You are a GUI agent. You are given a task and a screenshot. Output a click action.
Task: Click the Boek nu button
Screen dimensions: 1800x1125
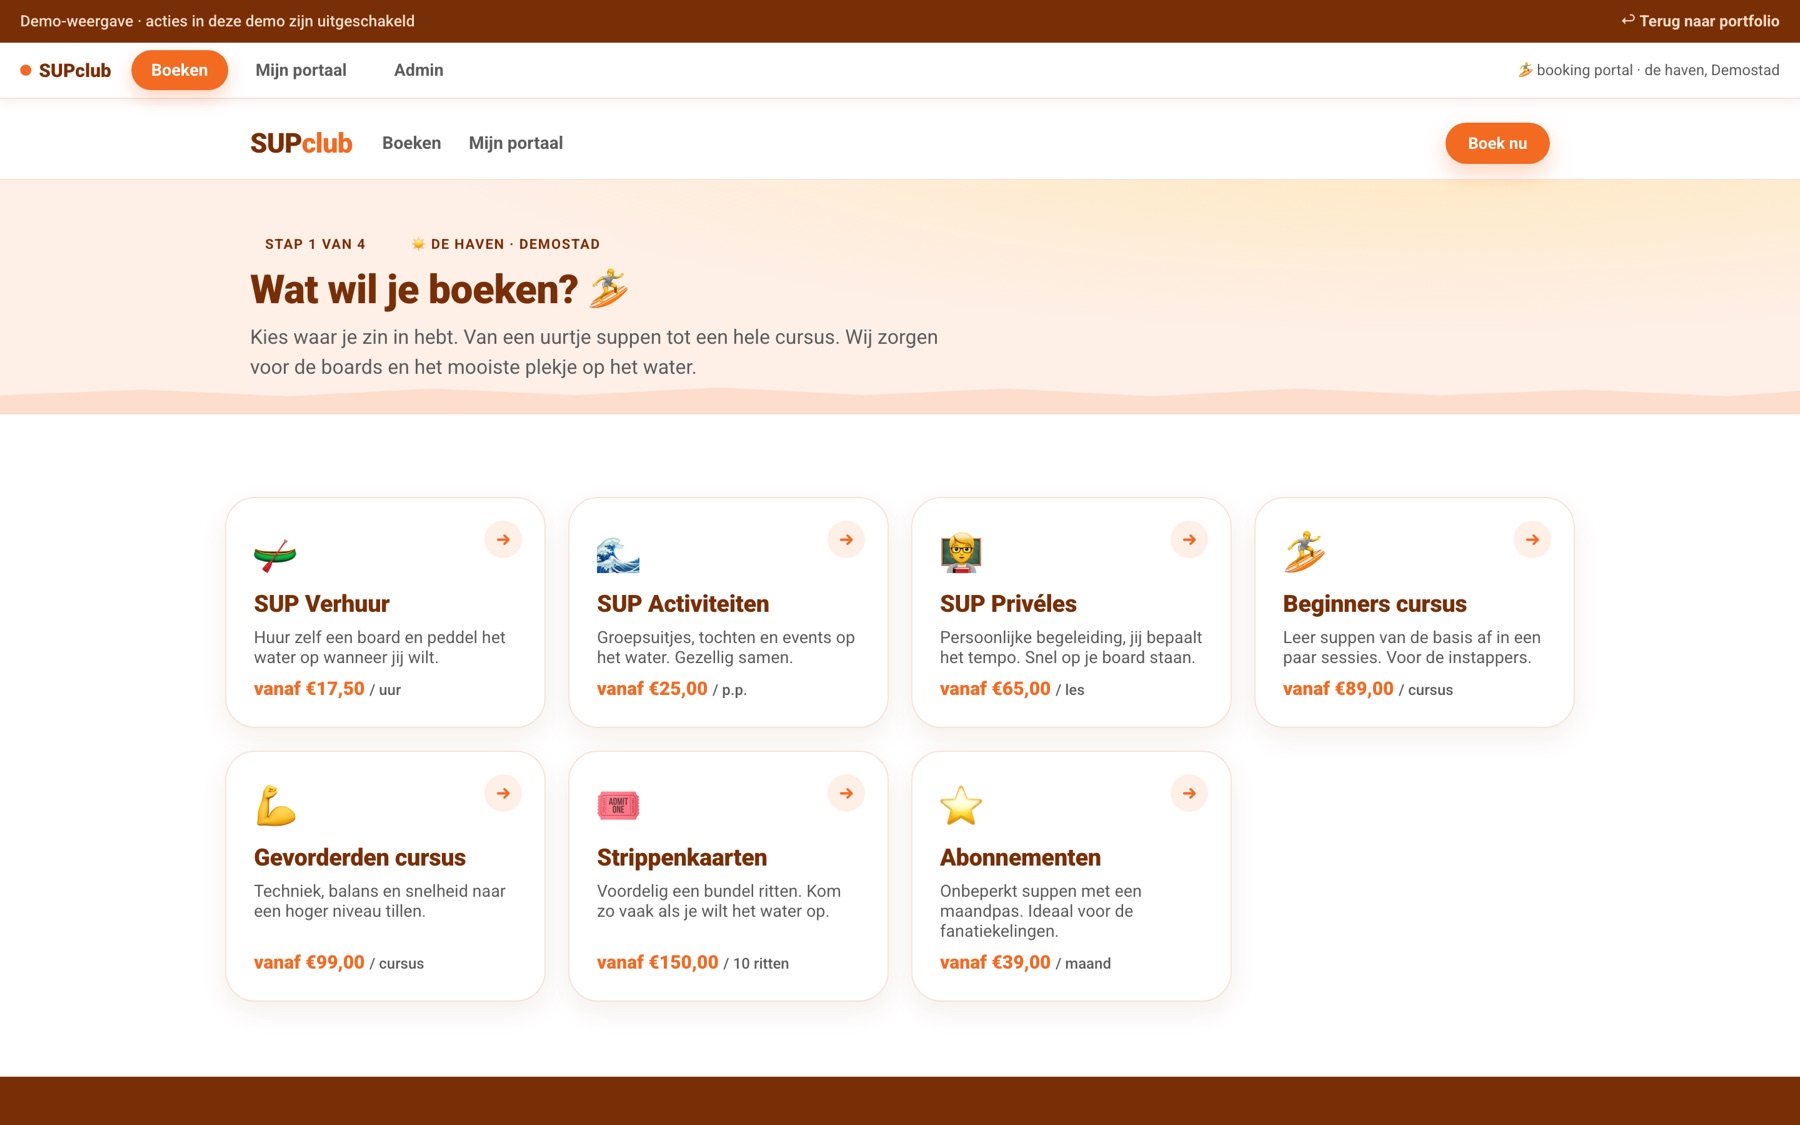(1497, 143)
